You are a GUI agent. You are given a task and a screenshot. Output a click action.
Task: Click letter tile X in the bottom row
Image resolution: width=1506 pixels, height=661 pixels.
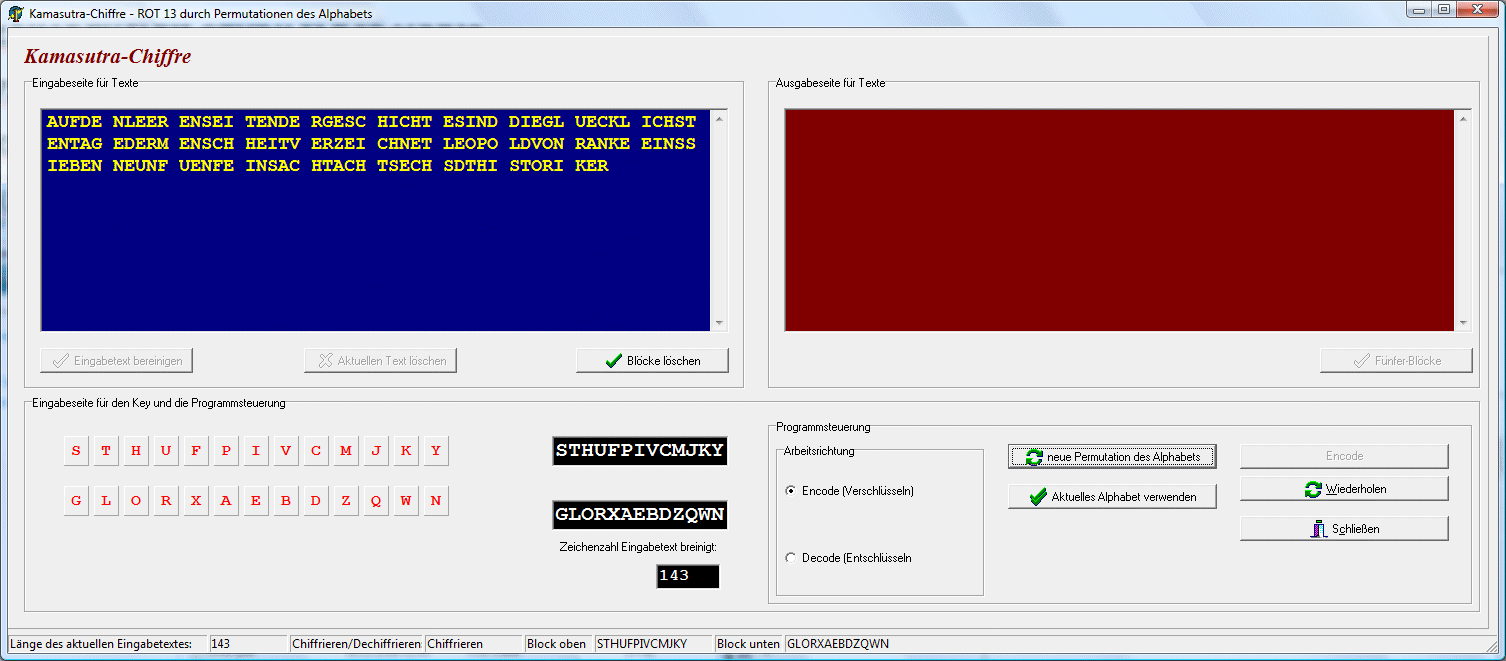click(x=196, y=501)
